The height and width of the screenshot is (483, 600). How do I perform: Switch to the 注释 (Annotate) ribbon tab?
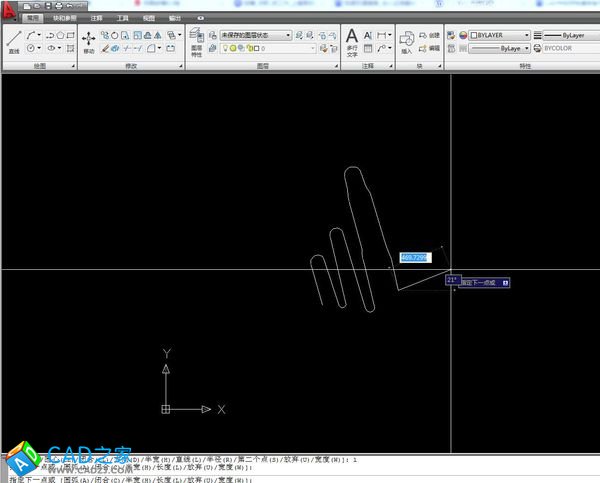96,18
